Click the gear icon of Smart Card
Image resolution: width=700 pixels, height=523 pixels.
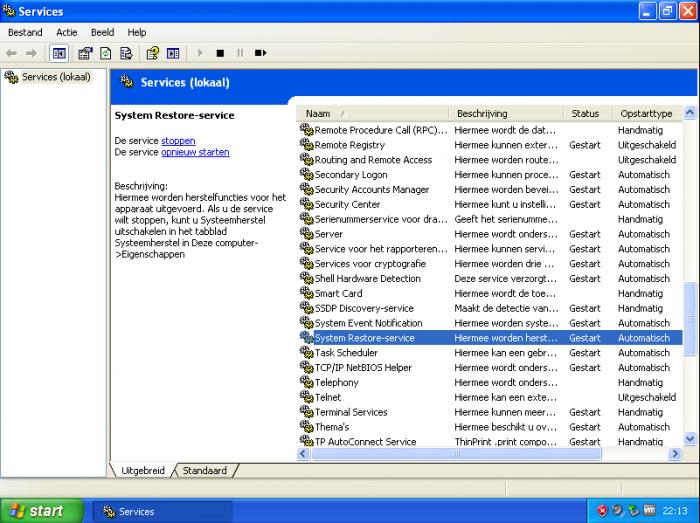(x=306, y=293)
